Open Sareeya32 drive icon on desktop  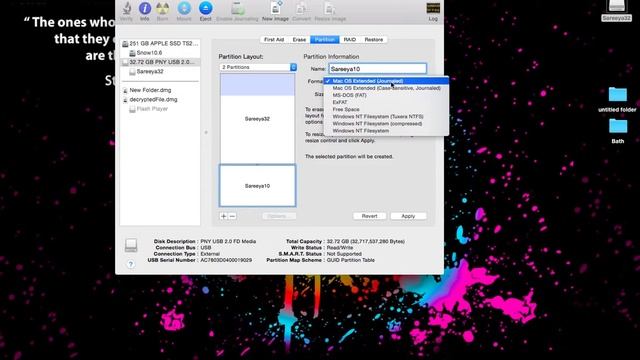click(x=616, y=10)
